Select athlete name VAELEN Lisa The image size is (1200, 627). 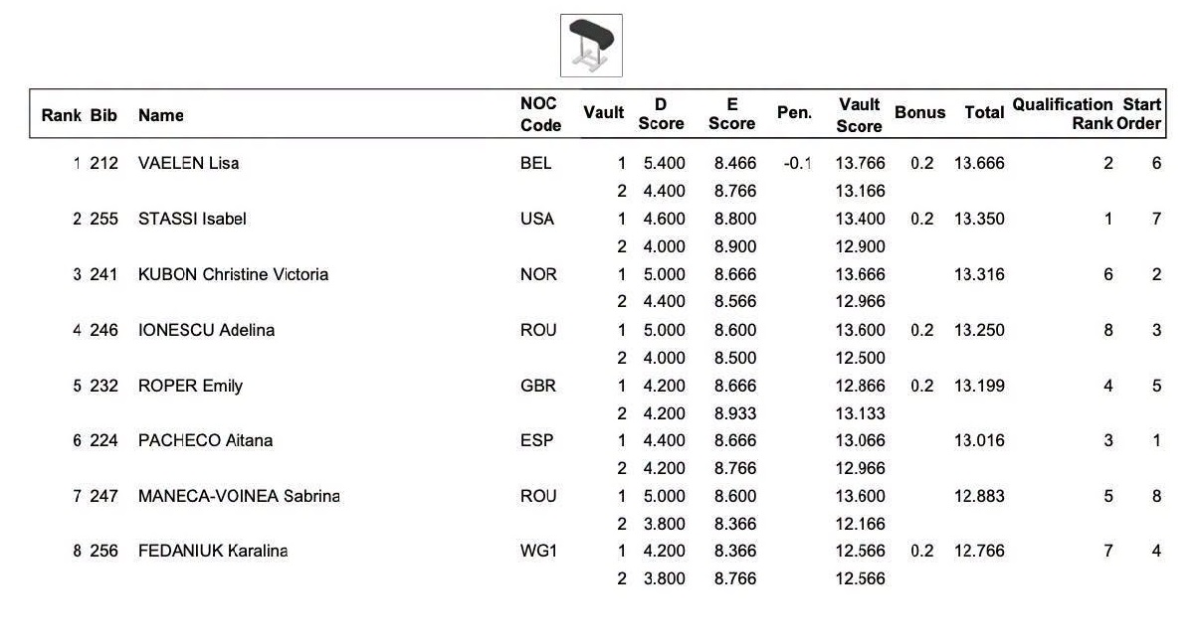(x=188, y=164)
